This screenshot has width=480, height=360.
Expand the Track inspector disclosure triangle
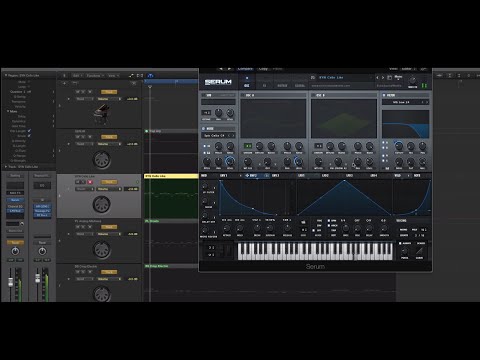[6, 166]
